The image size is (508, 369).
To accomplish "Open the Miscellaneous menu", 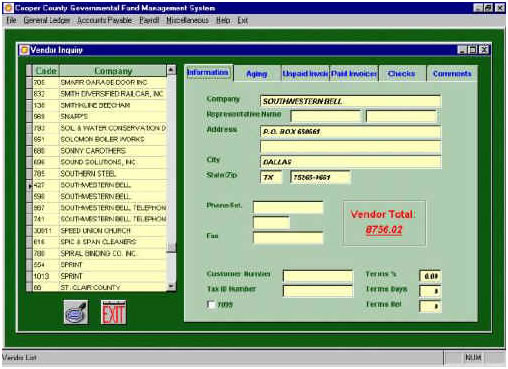I will (187, 20).
